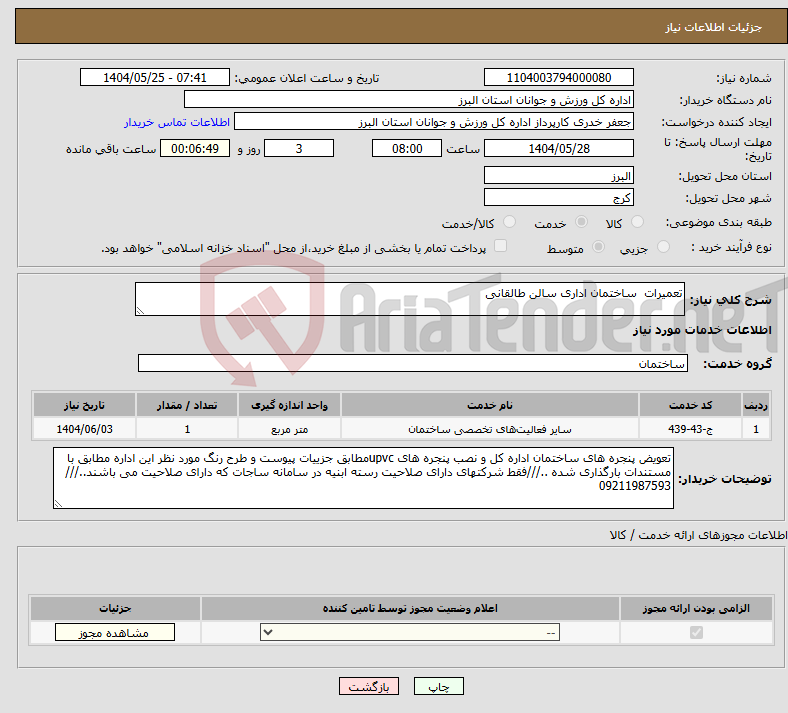The height and width of the screenshot is (713, 788).
Task: Click the توضیحات خریدار text area
Action: [x=363, y=478]
